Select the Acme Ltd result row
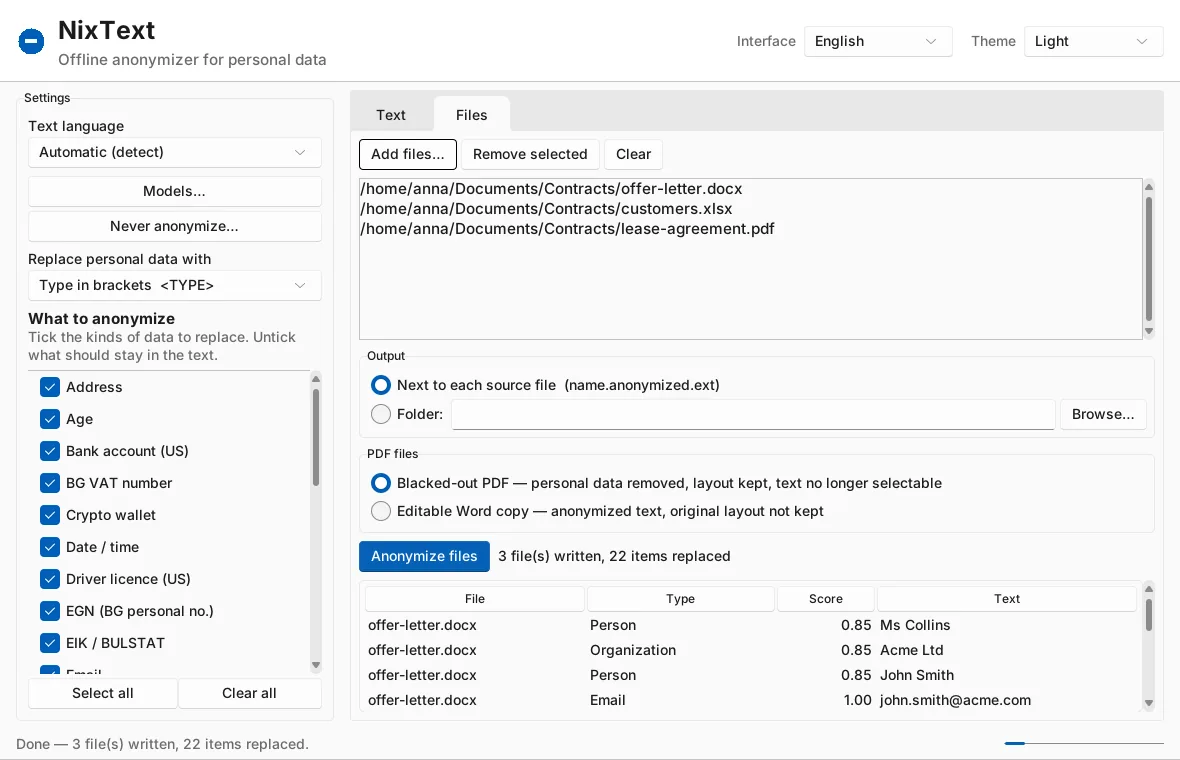1180x760 pixels. [x=750, y=650]
